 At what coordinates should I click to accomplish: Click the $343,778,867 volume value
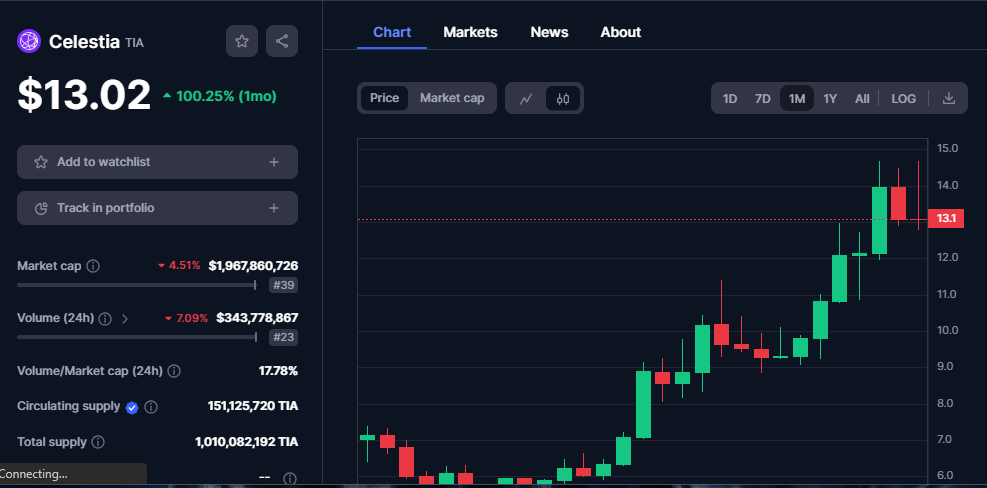point(257,318)
